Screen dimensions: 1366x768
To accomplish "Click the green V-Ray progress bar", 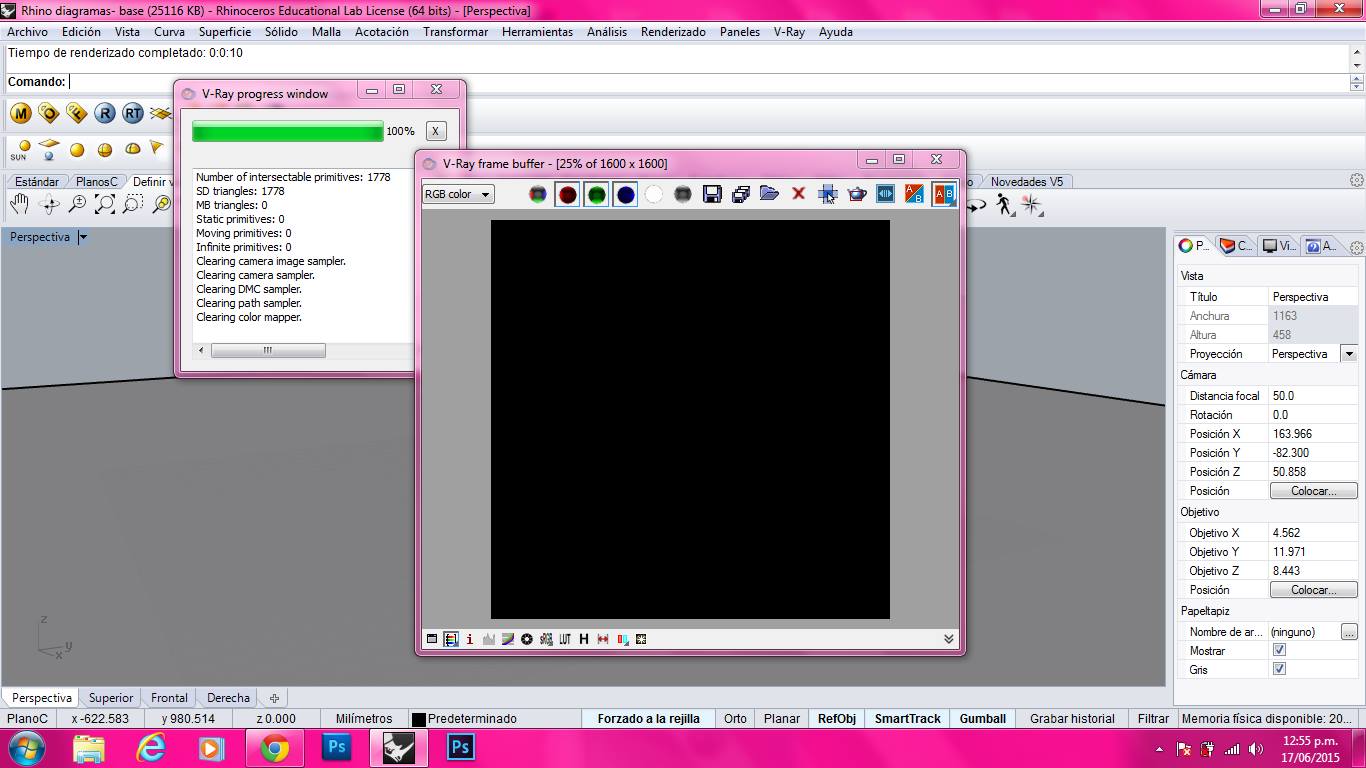I will point(288,131).
